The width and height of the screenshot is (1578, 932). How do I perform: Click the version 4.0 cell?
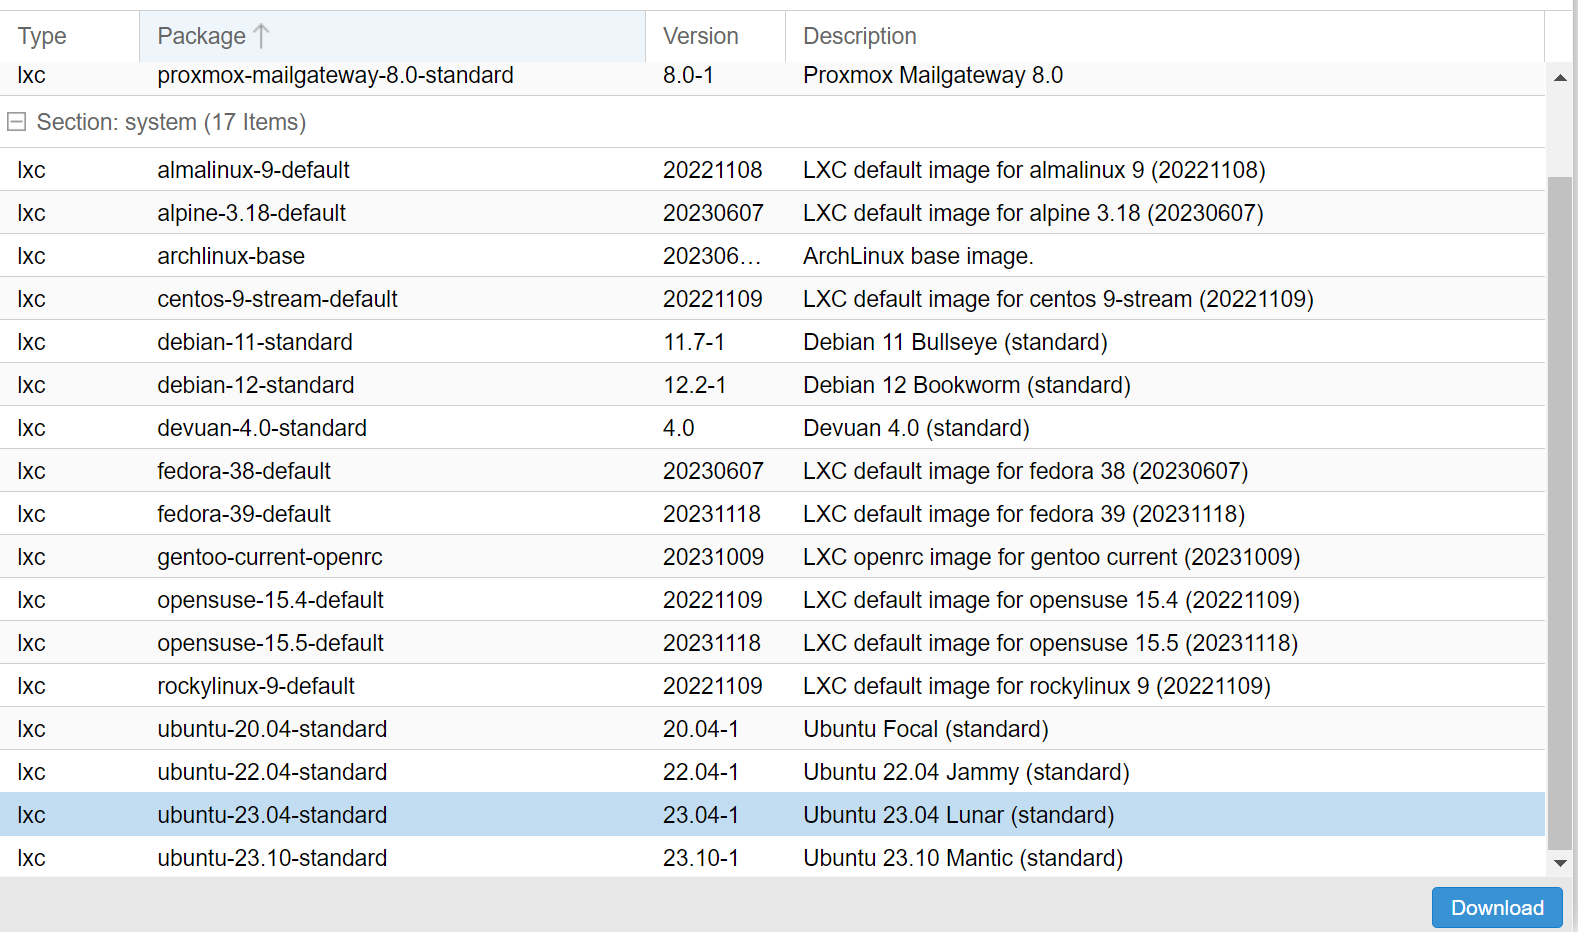click(715, 428)
